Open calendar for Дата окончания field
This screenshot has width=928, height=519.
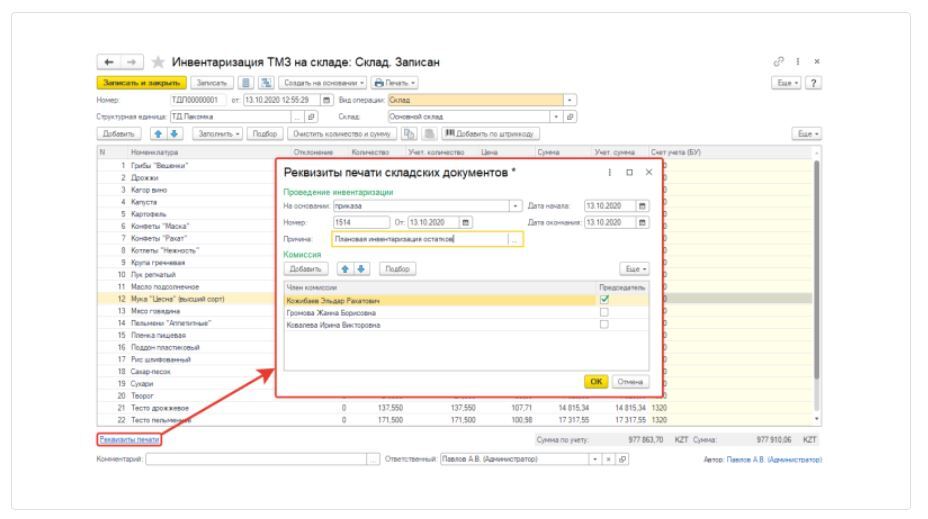(642, 223)
